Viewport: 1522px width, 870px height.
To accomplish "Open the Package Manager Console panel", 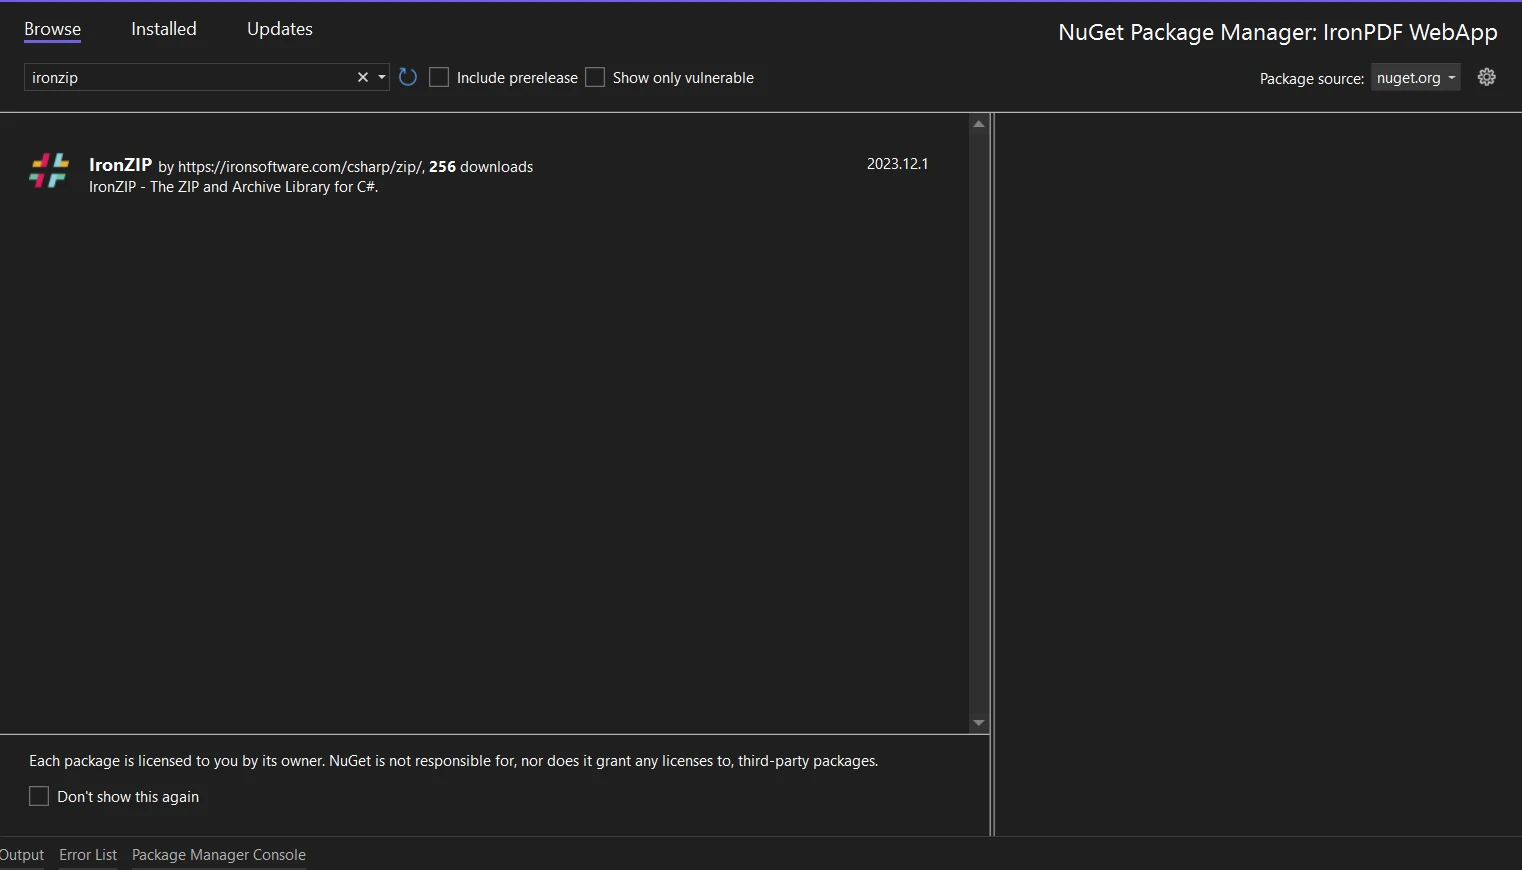I will [219, 855].
